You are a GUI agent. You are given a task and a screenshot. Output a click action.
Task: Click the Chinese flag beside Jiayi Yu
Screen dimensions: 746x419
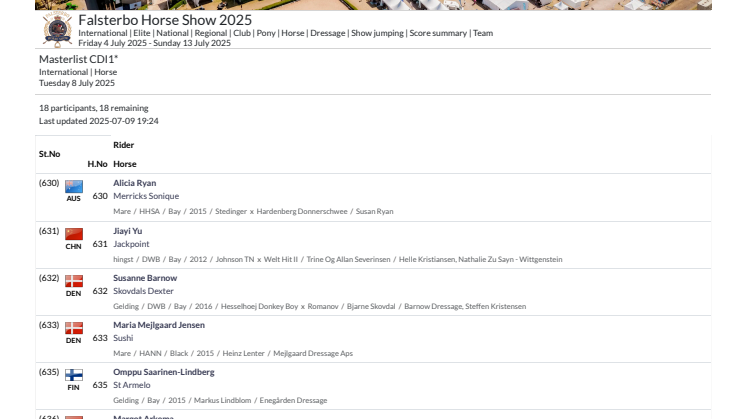tap(74, 234)
